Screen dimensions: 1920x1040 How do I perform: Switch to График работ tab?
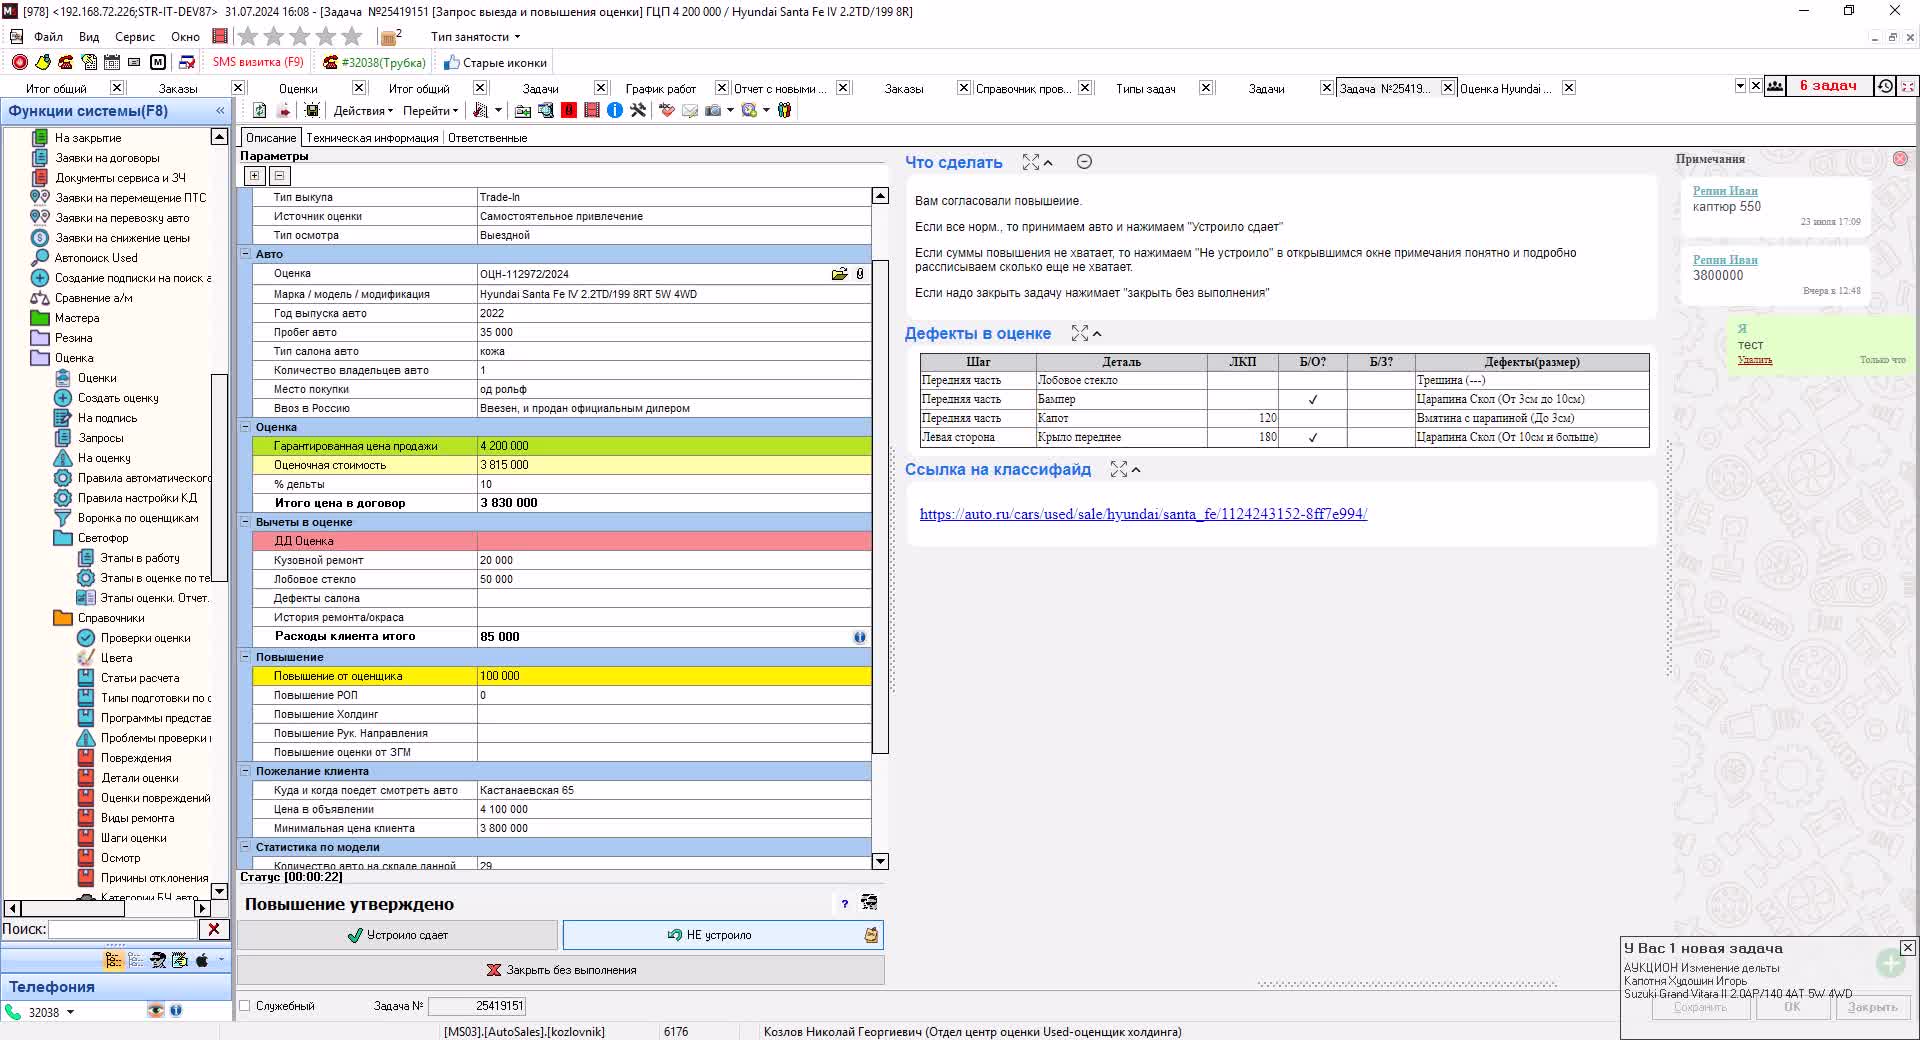point(660,89)
